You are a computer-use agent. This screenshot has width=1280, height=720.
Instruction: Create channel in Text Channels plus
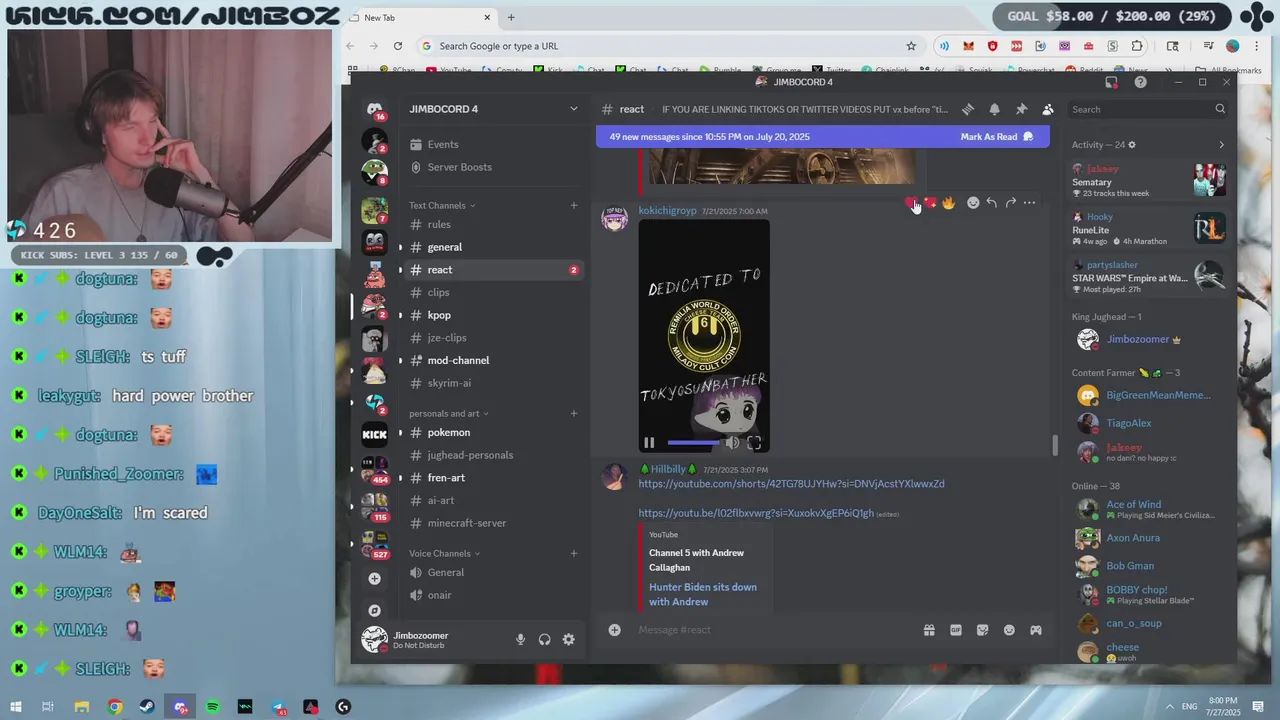point(574,206)
